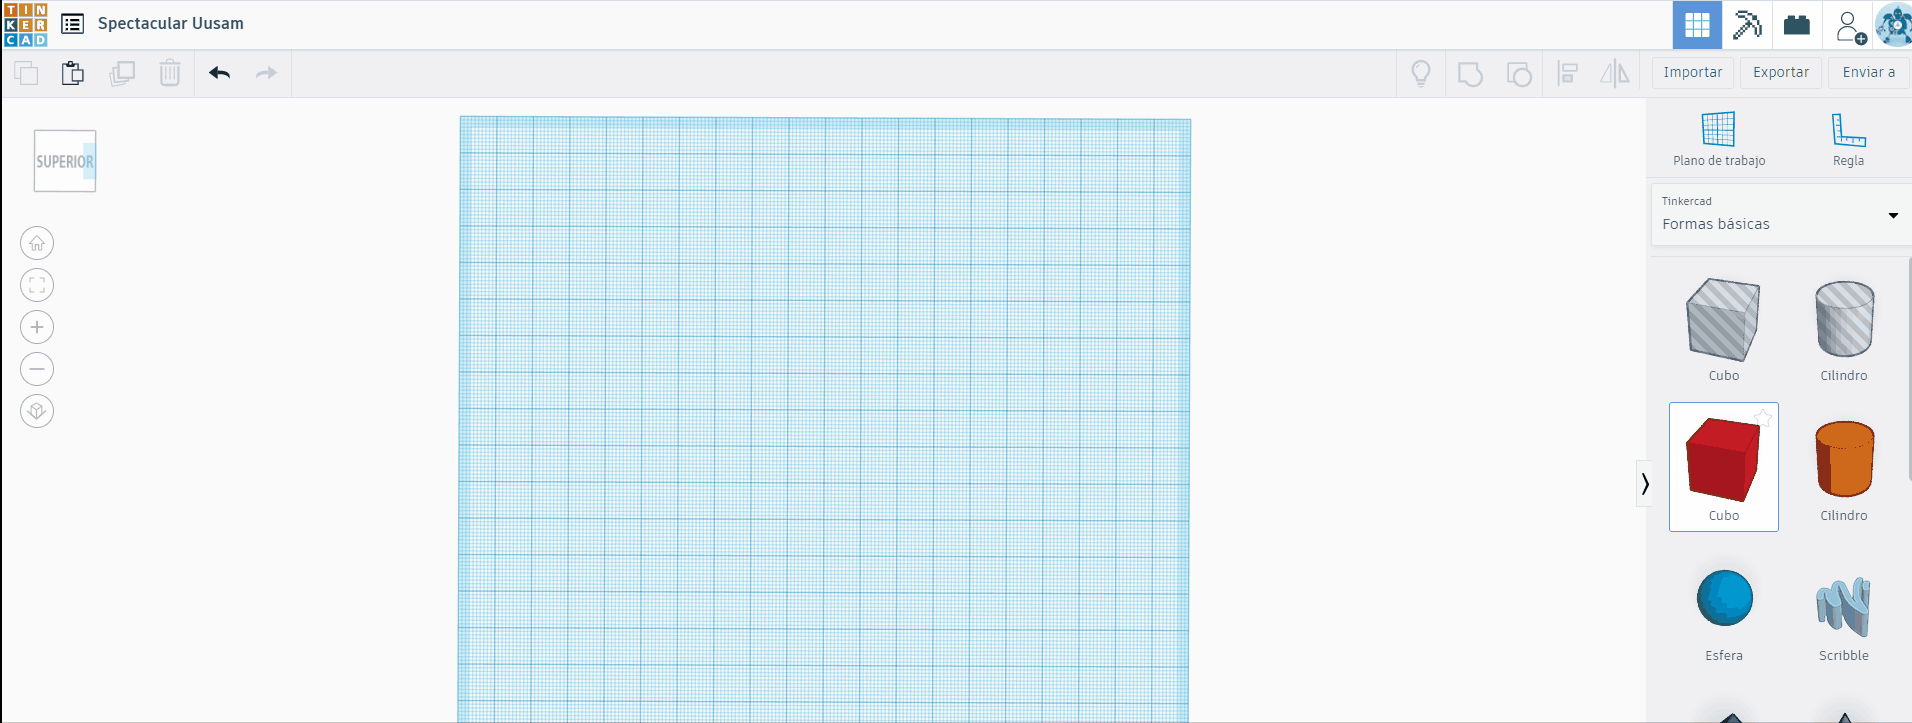The width and height of the screenshot is (1912, 723).
Task: Favorite the red Cubo with star
Action: 1763,418
